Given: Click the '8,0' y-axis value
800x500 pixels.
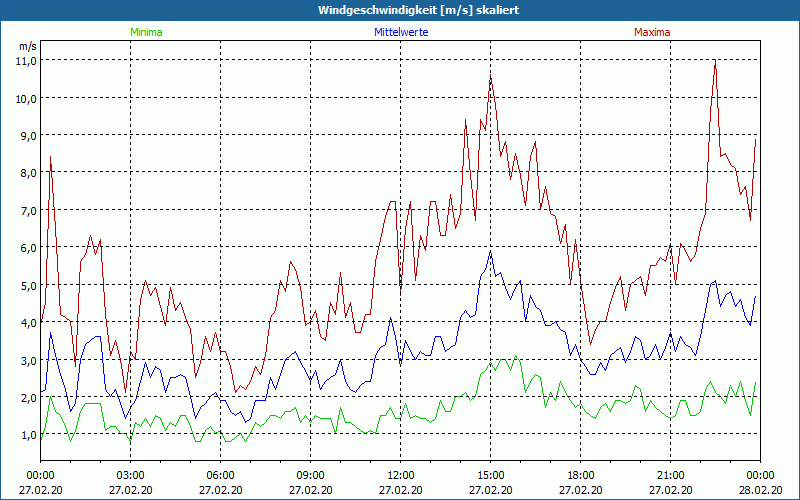Looking at the screenshot, I should [29, 173].
